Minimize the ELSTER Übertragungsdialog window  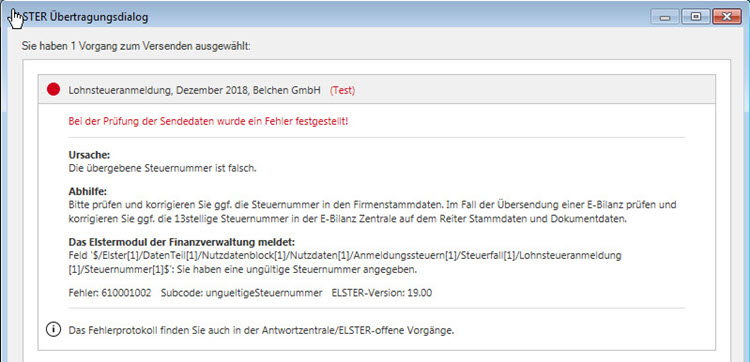664,17
